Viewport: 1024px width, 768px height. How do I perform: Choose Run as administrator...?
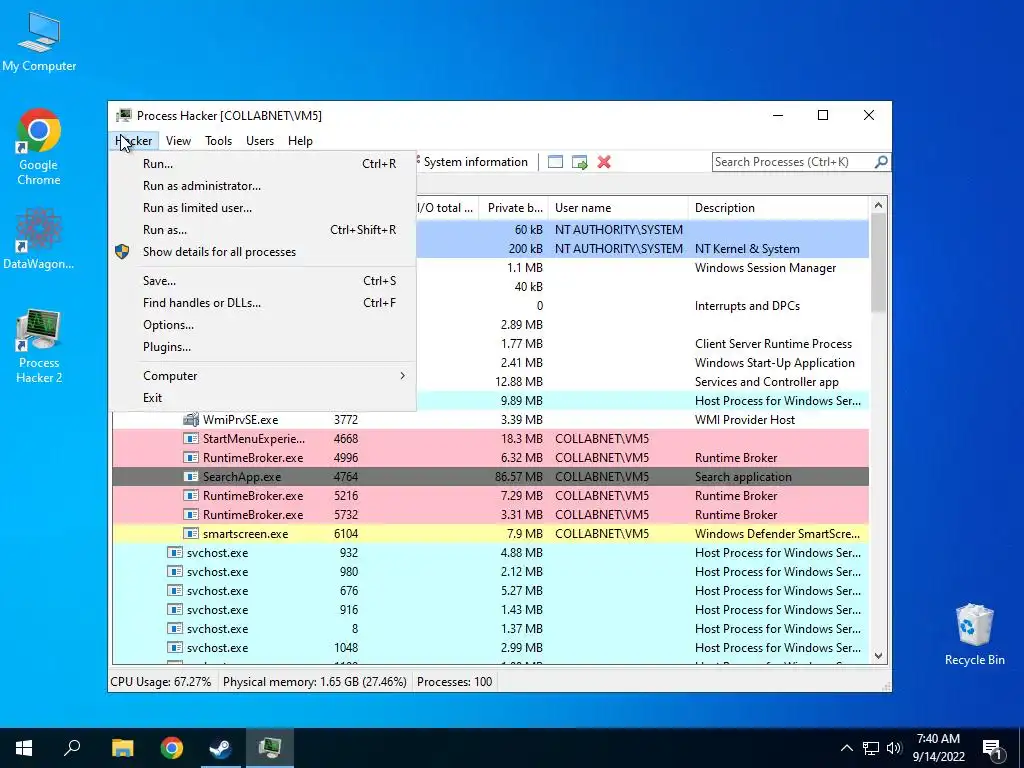(x=264, y=185)
